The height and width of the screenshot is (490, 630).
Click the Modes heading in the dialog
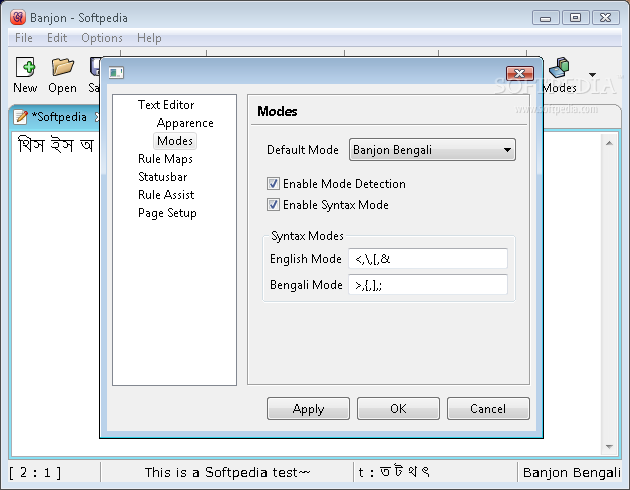coord(277,111)
